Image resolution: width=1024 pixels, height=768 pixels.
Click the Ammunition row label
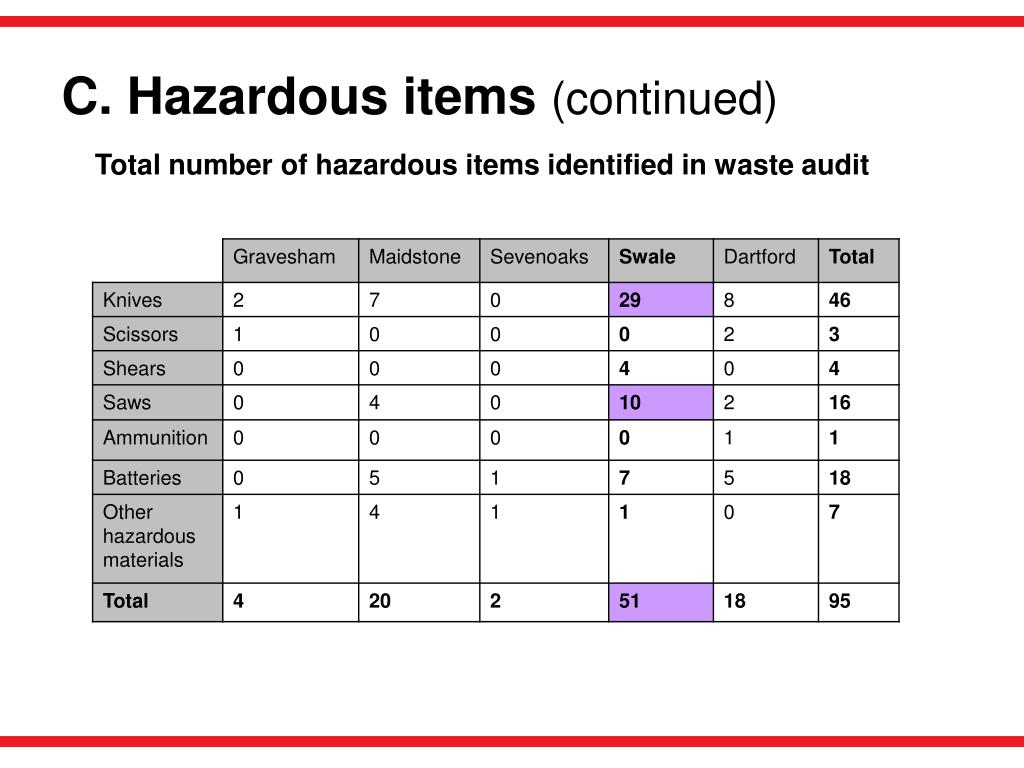155,438
